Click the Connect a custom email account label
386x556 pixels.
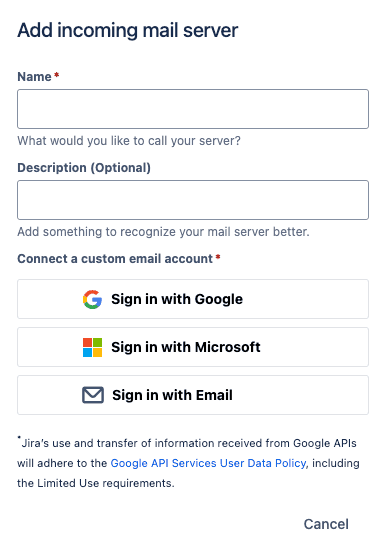click(115, 259)
